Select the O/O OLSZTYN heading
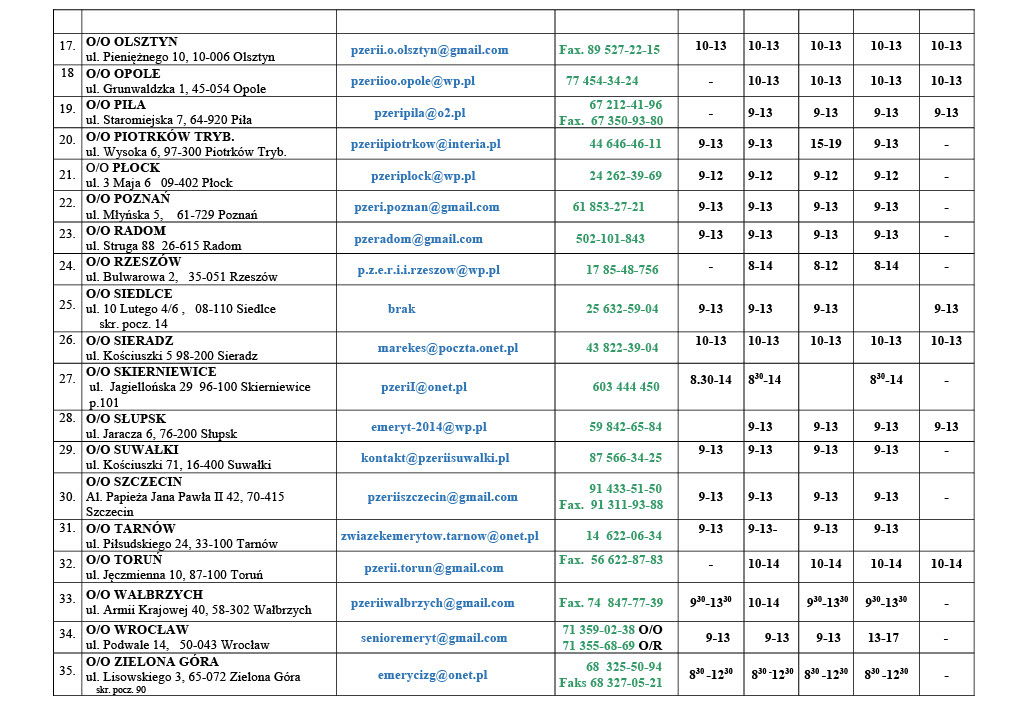The image size is (1024, 726). coord(132,42)
